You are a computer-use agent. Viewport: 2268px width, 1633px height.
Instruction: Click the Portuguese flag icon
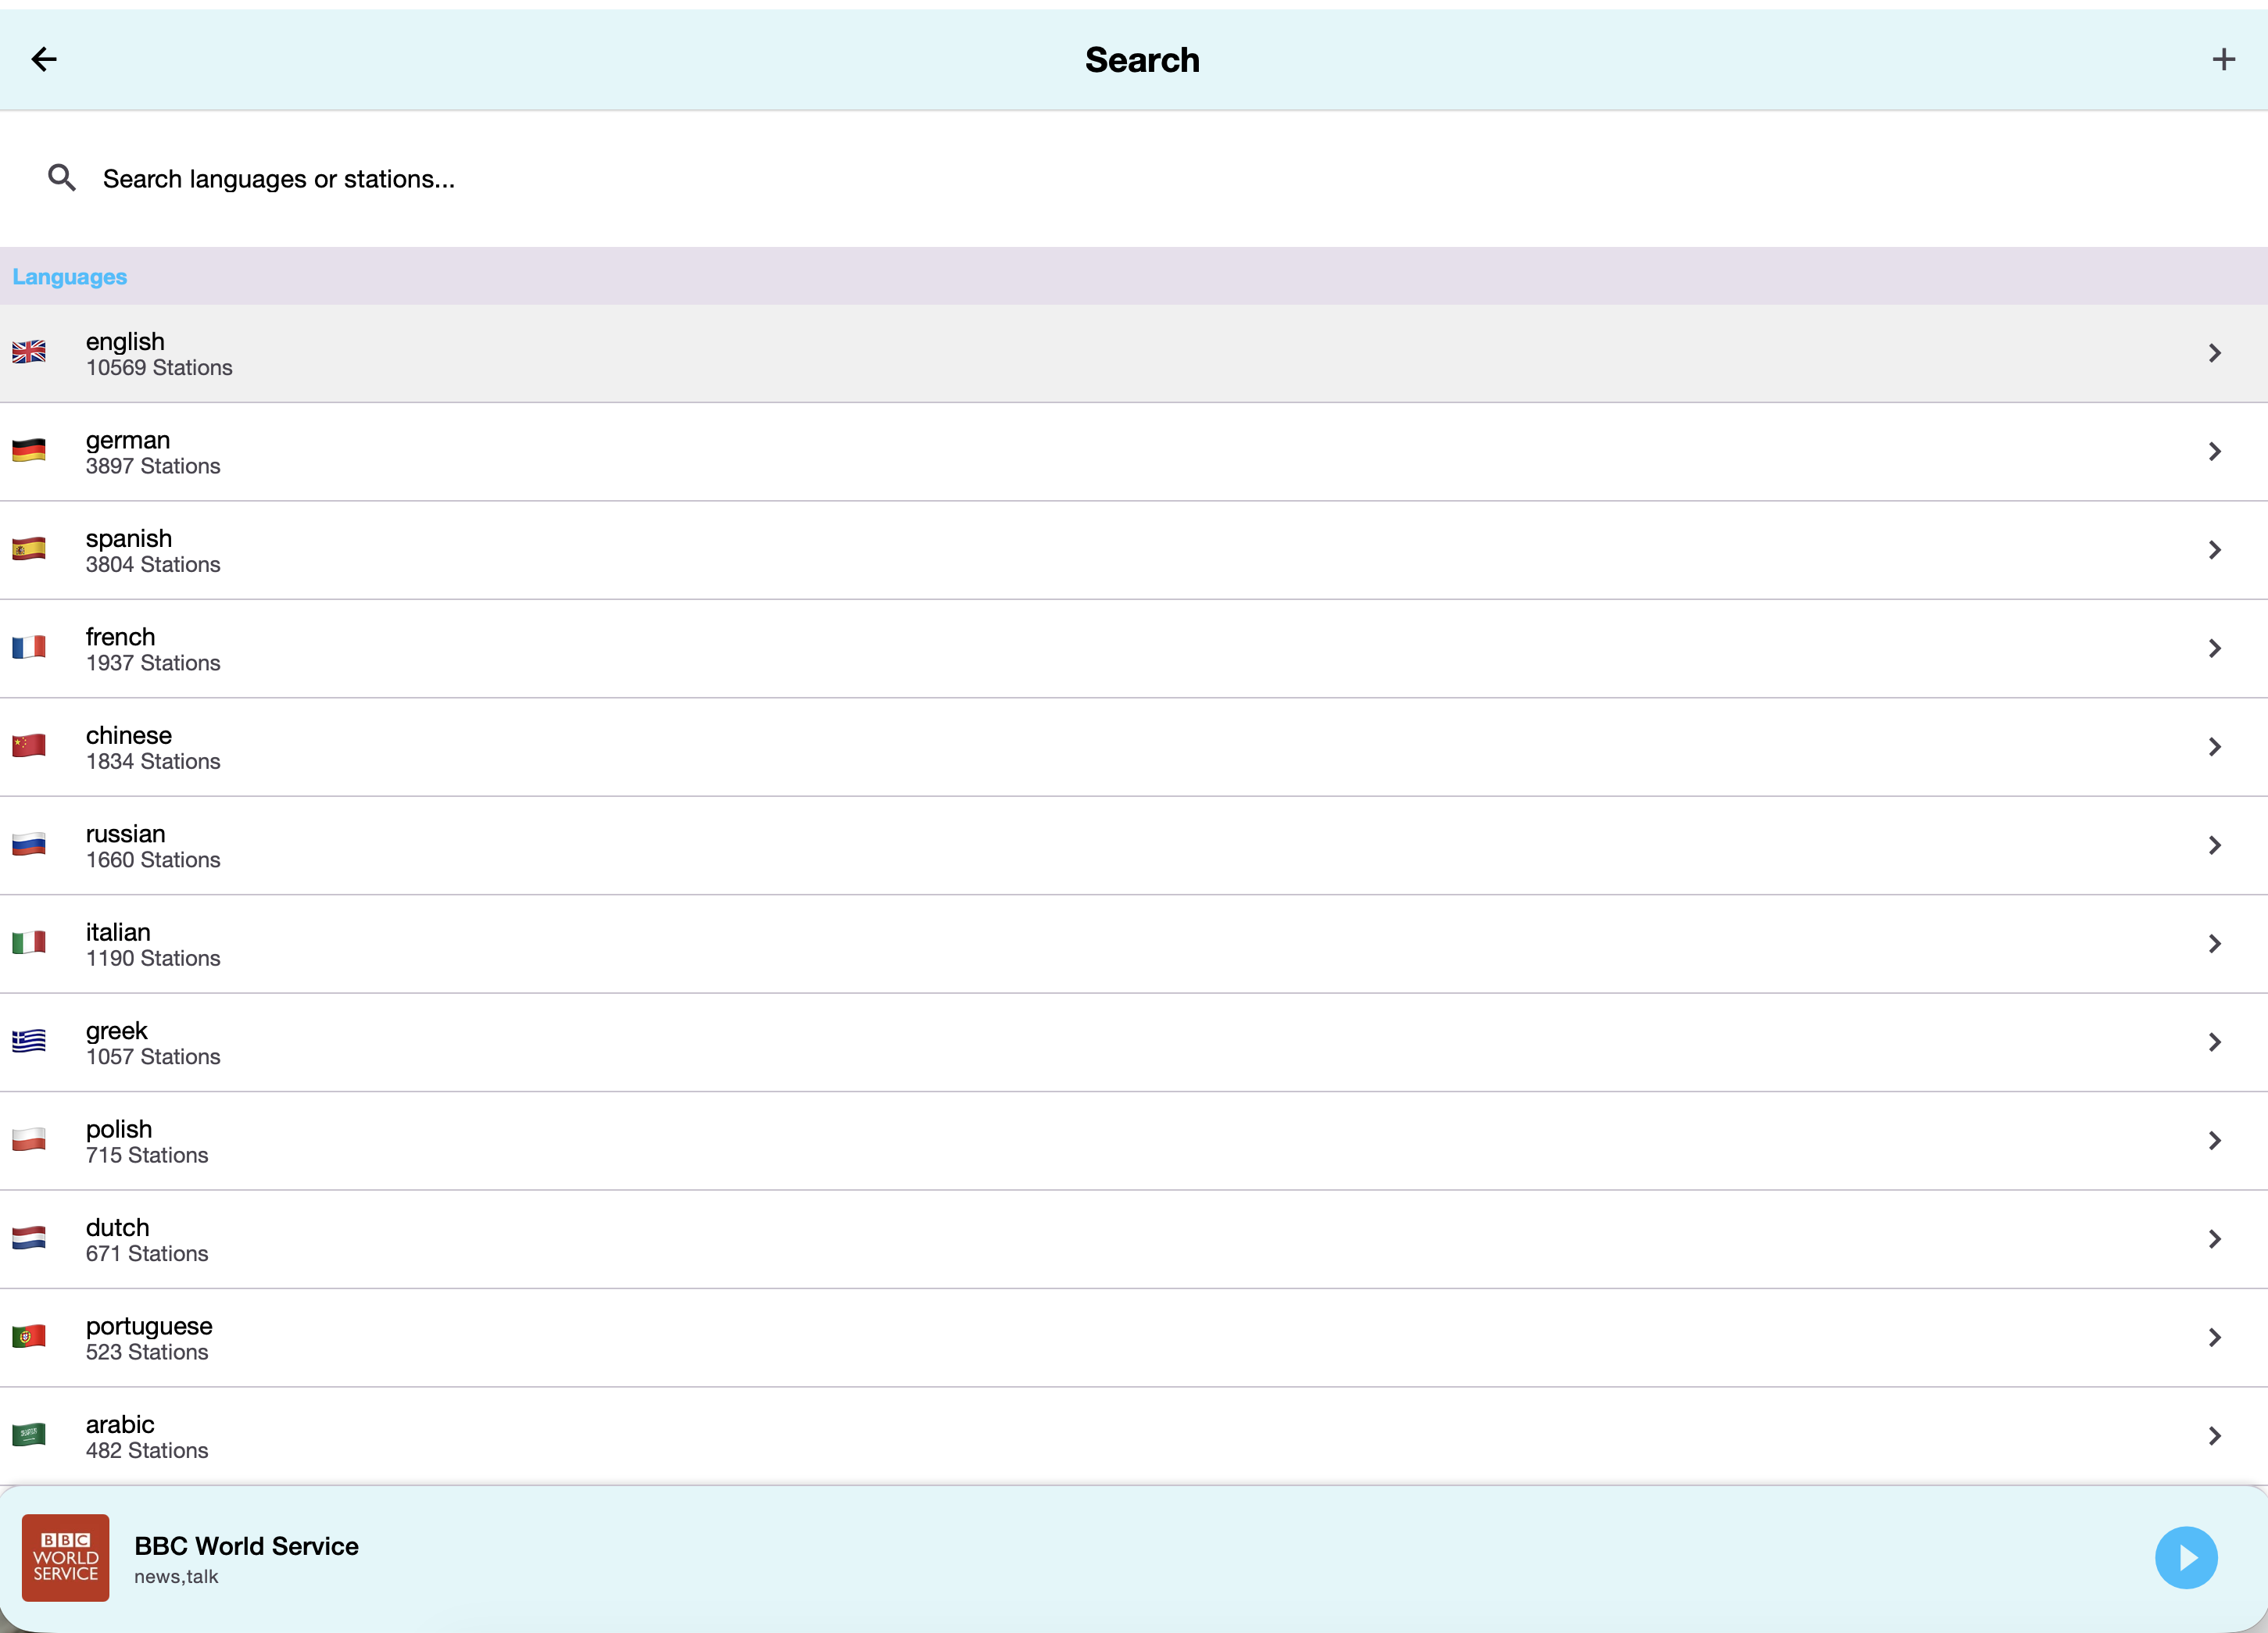pyautogui.click(x=29, y=1336)
